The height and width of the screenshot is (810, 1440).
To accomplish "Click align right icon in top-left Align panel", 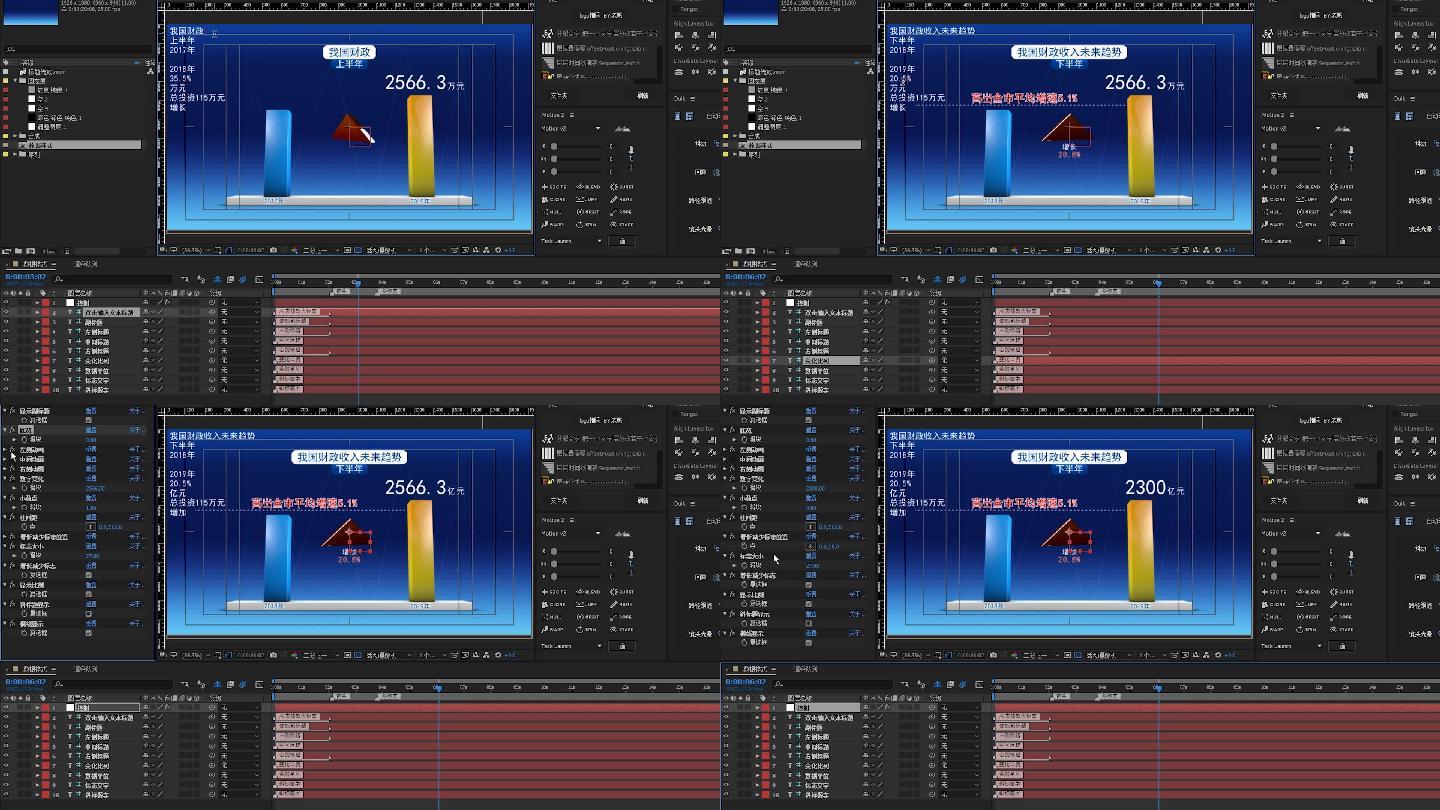I will (711, 35).
